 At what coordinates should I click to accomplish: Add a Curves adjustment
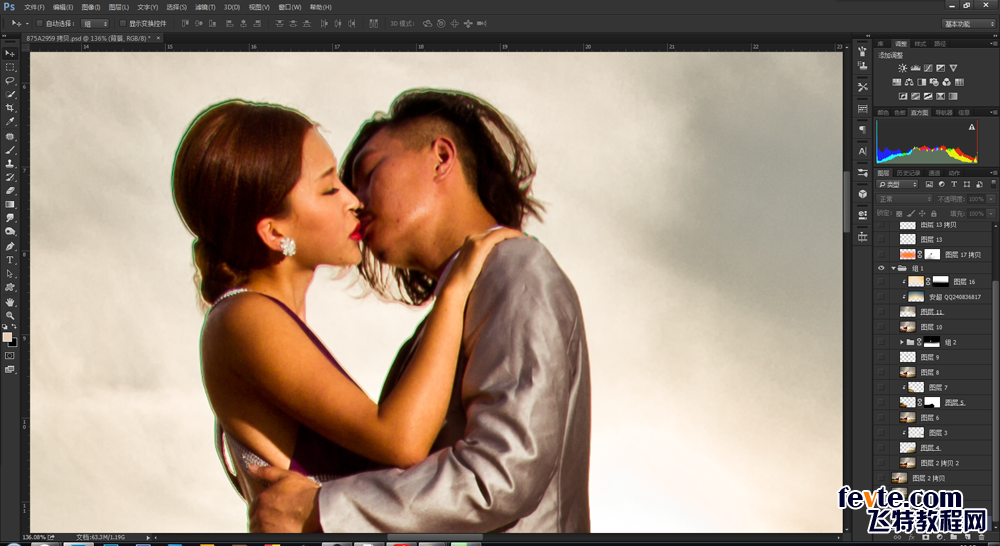coord(928,68)
